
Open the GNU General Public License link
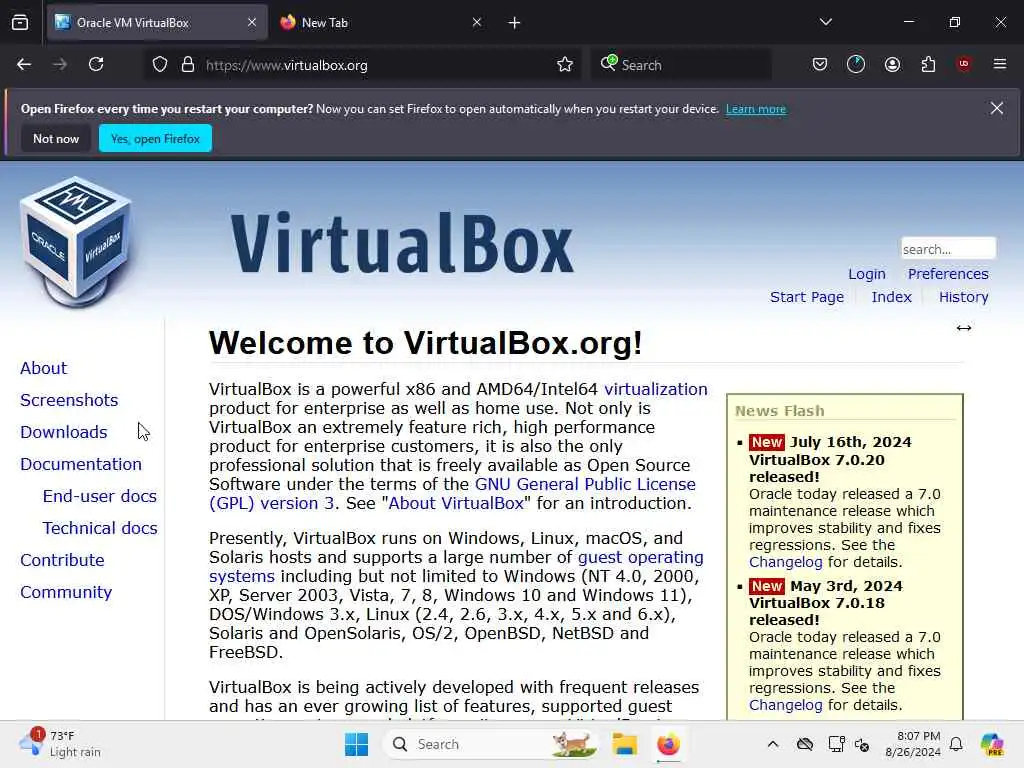point(585,485)
